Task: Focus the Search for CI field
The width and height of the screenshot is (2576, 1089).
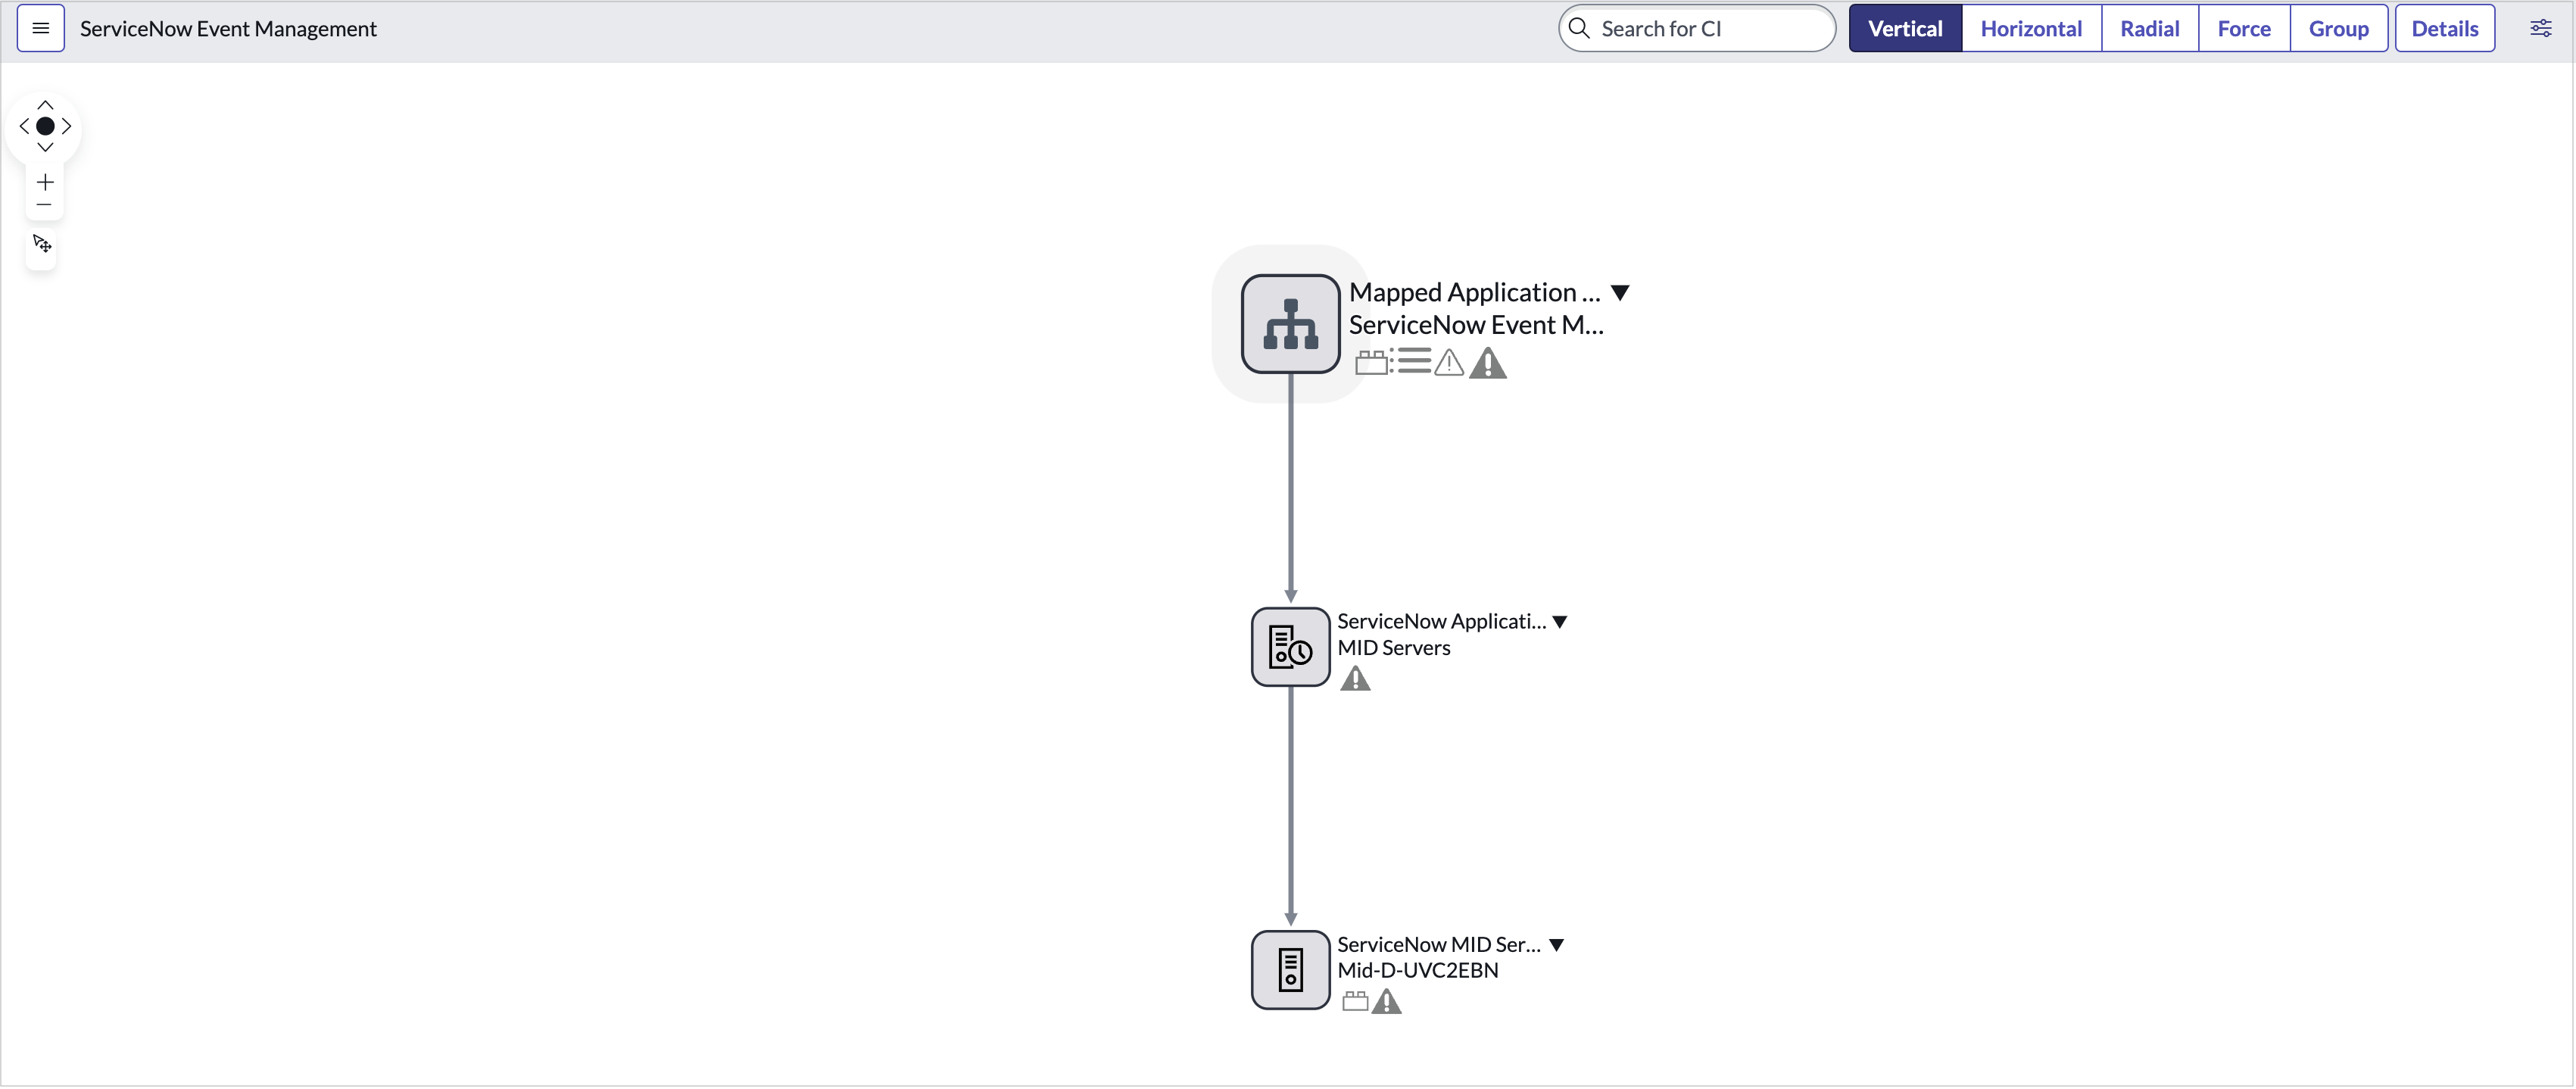Action: click(x=1697, y=28)
